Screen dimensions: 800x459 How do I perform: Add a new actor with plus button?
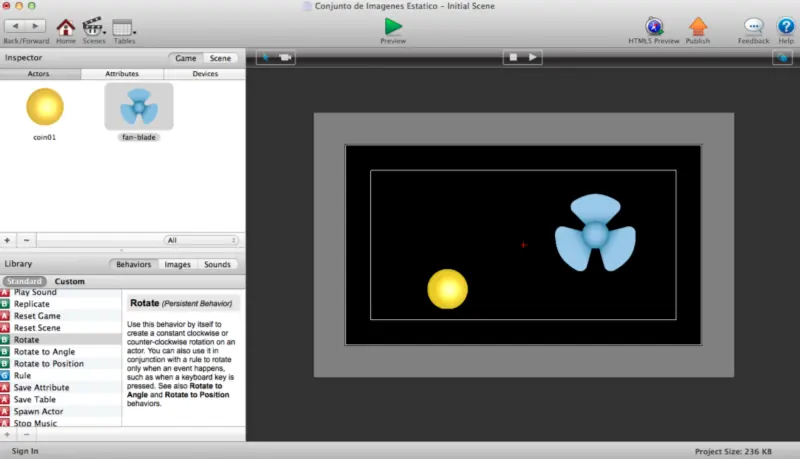click(x=7, y=240)
